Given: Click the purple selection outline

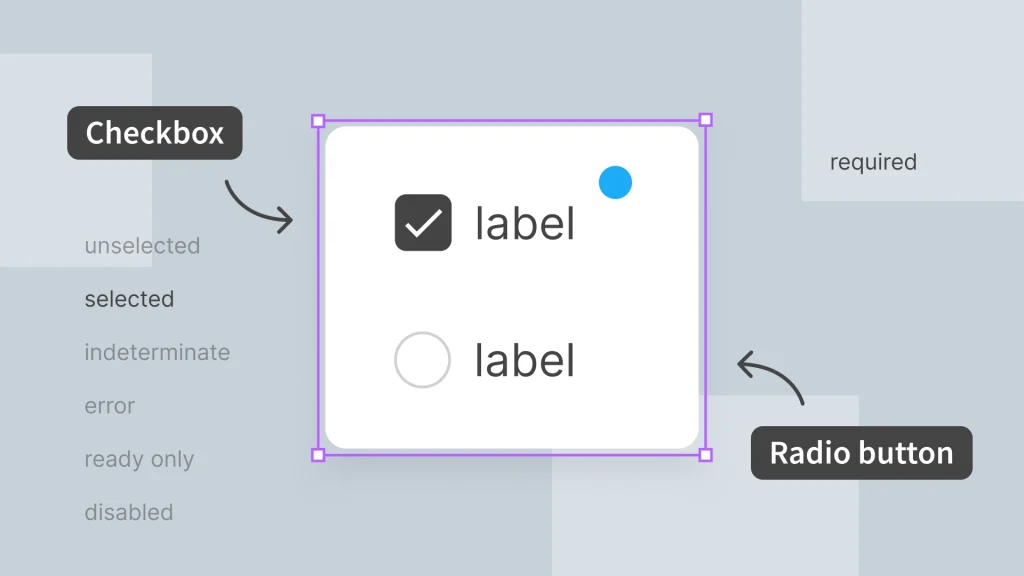Looking at the screenshot, I should pyautogui.click(x=510, y=120).
